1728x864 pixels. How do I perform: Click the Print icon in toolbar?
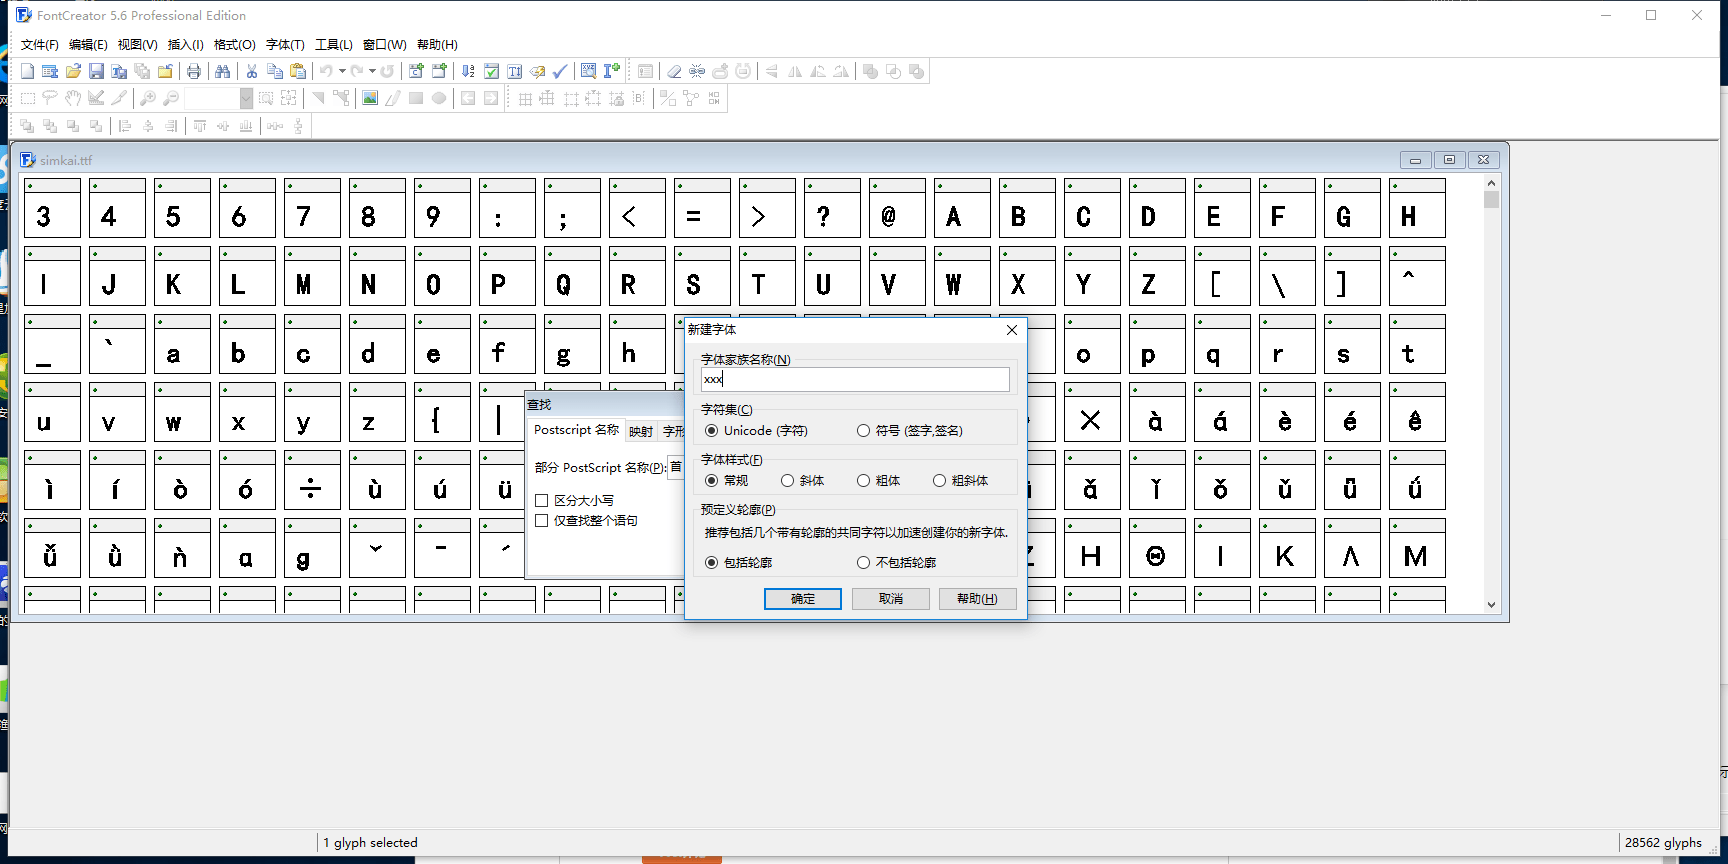(194, 71)
